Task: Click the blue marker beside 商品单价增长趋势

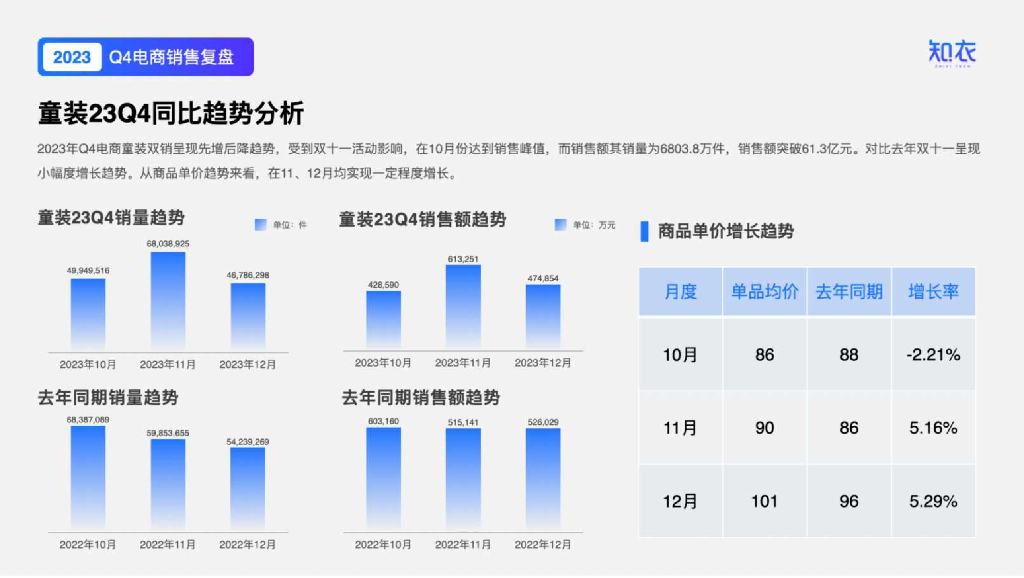Action: [645, 231]
